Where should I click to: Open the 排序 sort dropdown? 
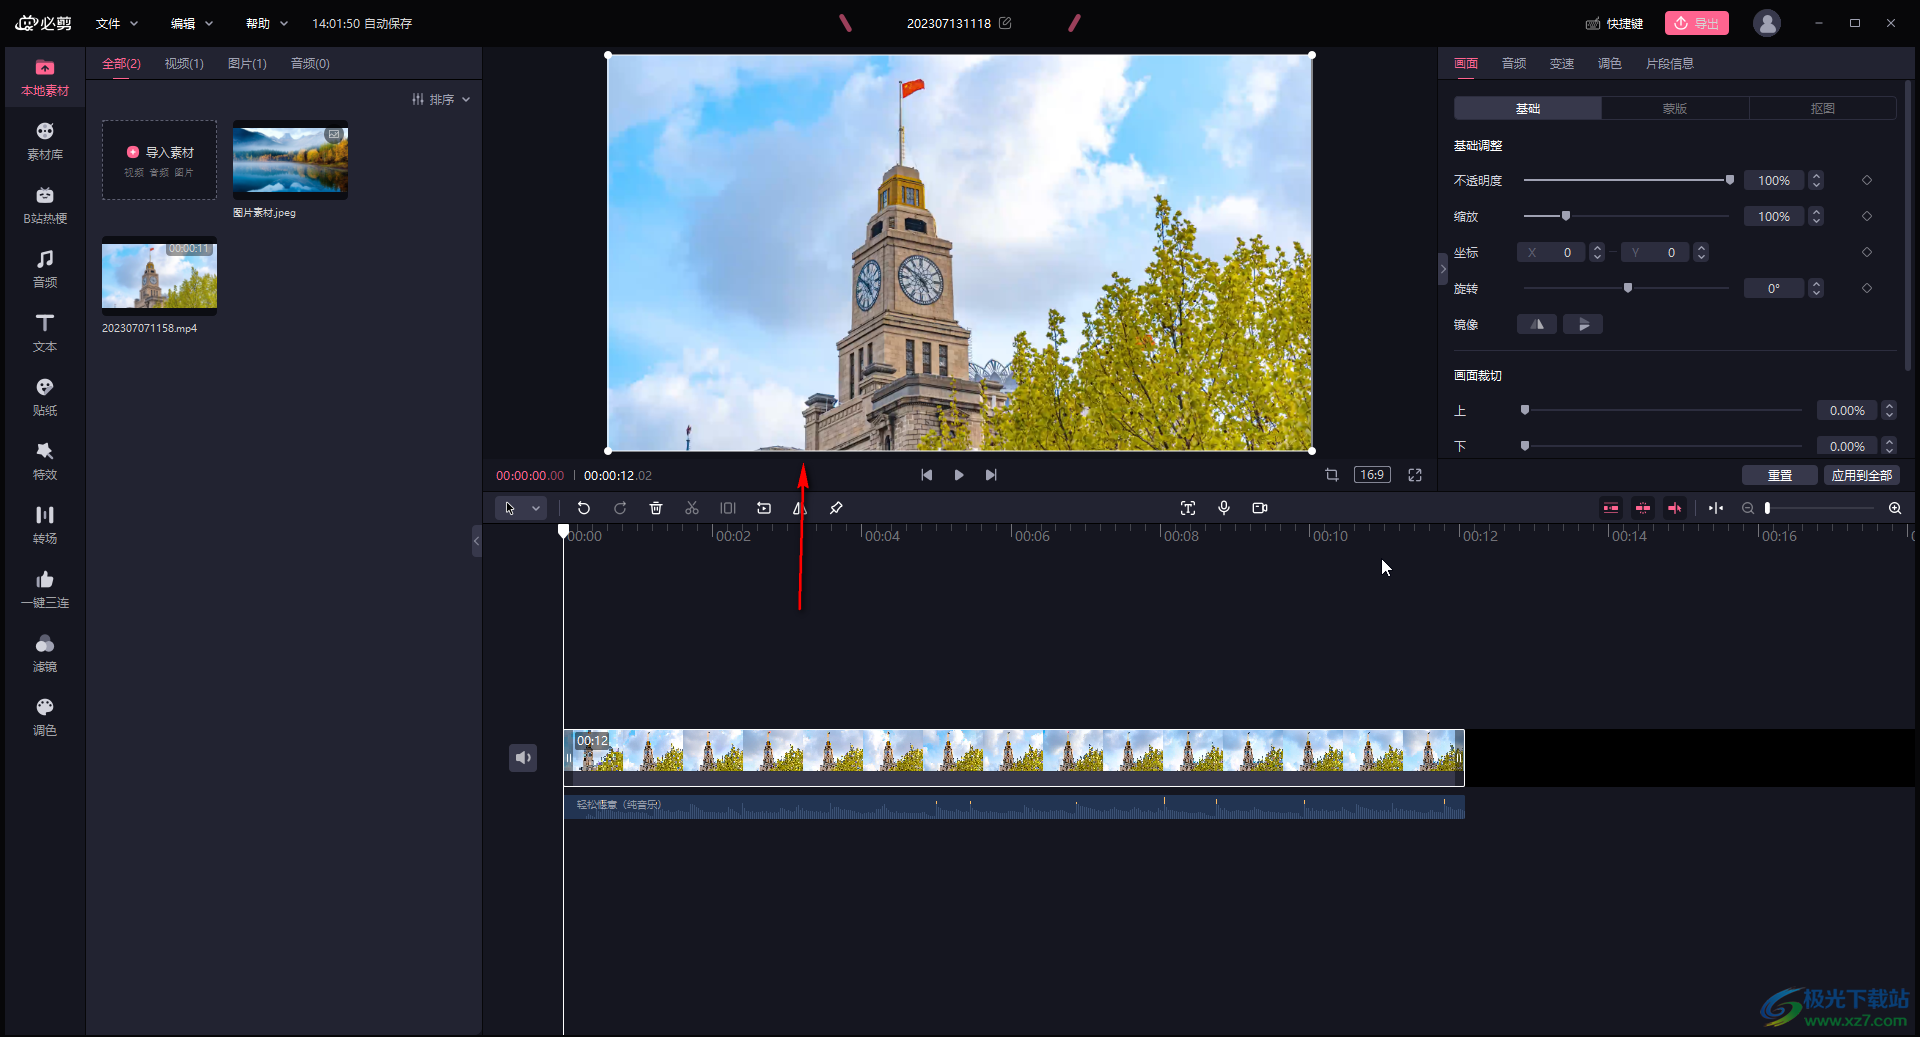point(441,99)
